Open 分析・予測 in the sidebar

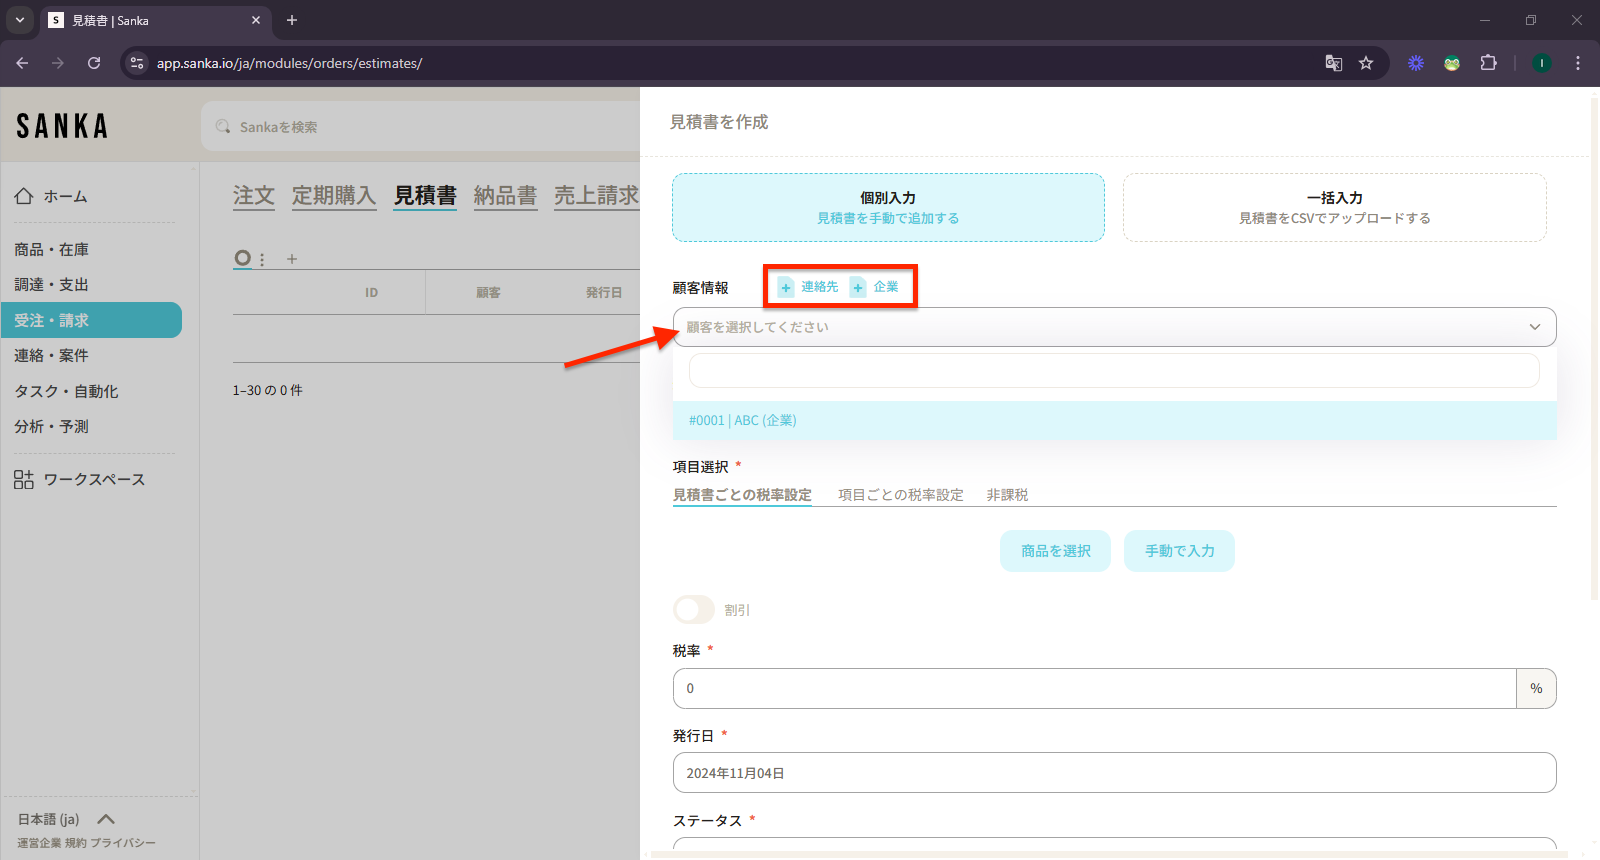[x=52, y=427]
